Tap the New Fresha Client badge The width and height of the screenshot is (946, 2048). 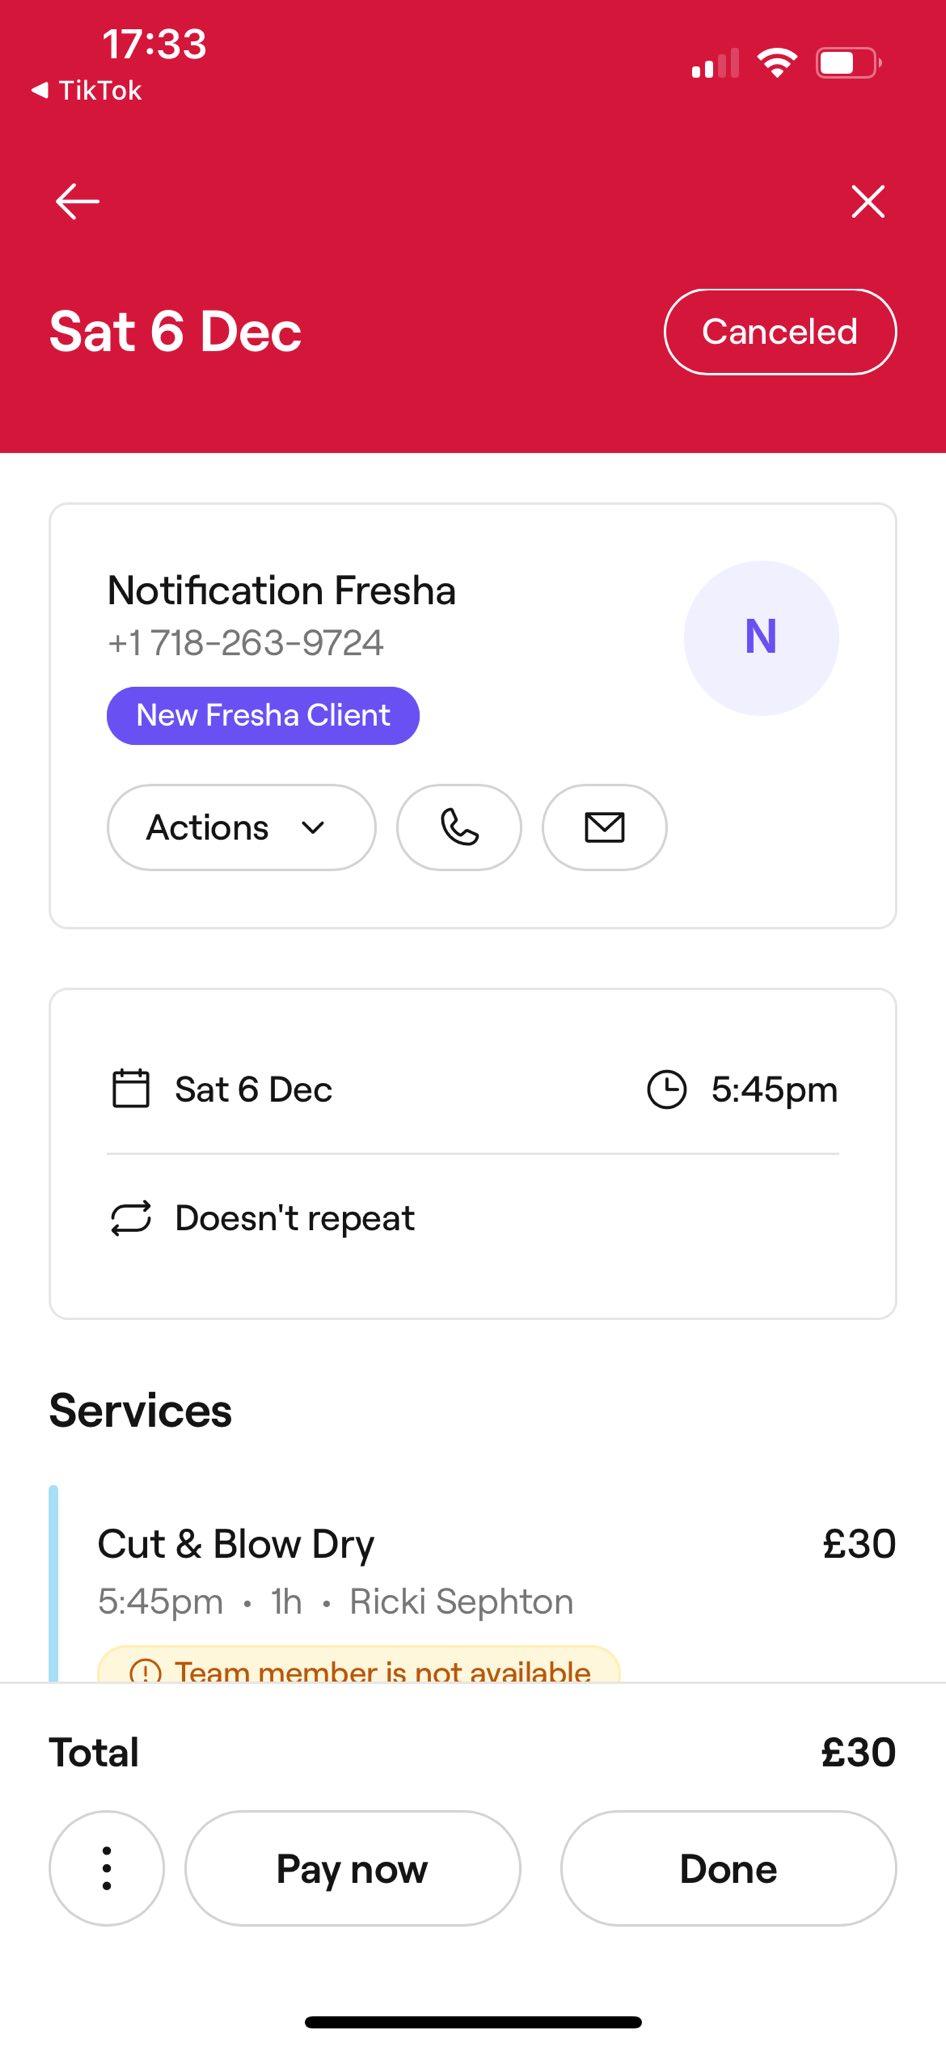263,715
